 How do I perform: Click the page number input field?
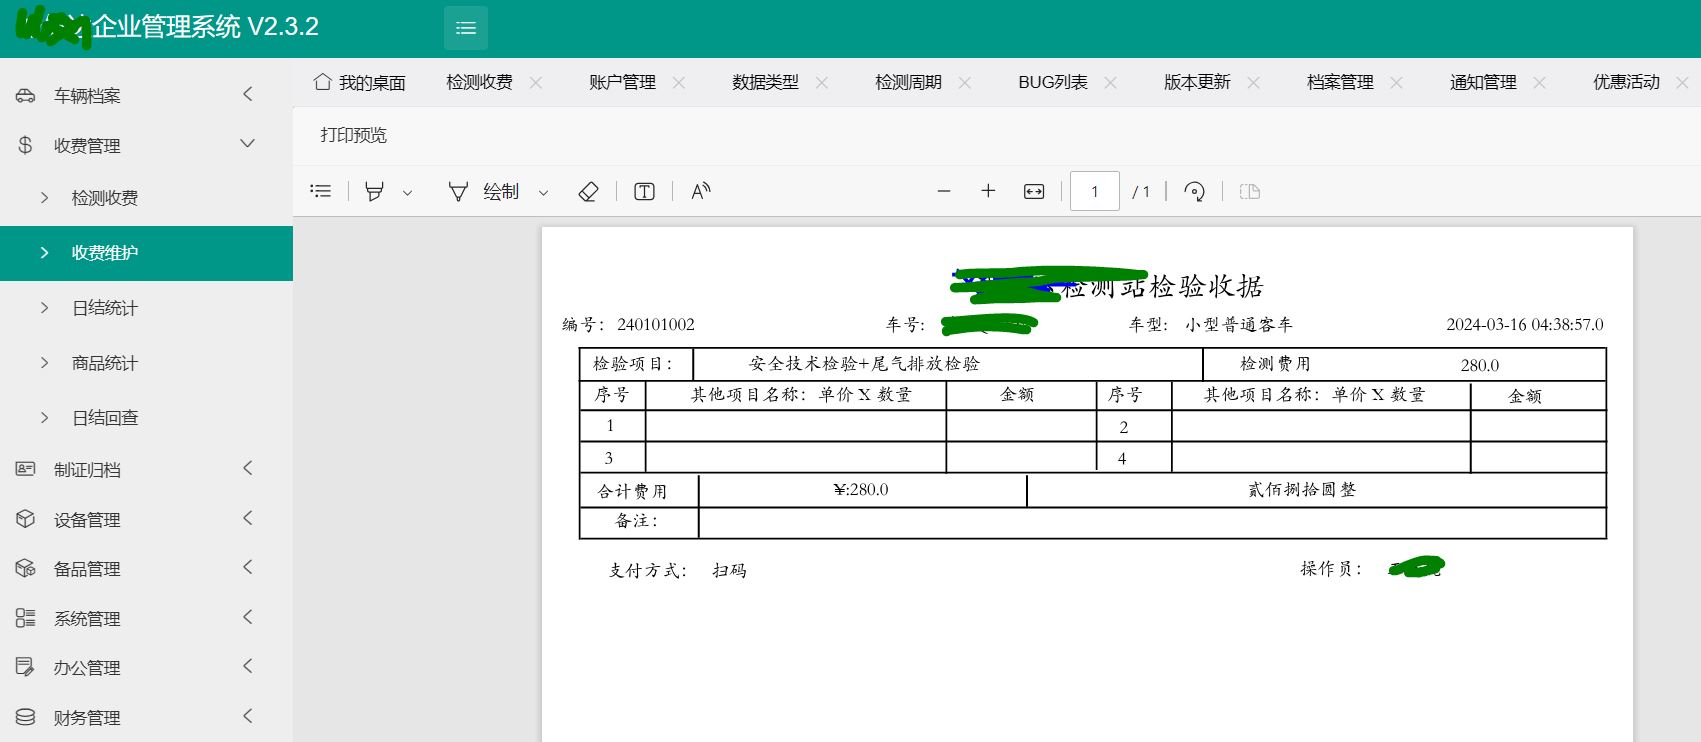[1095, 191]
